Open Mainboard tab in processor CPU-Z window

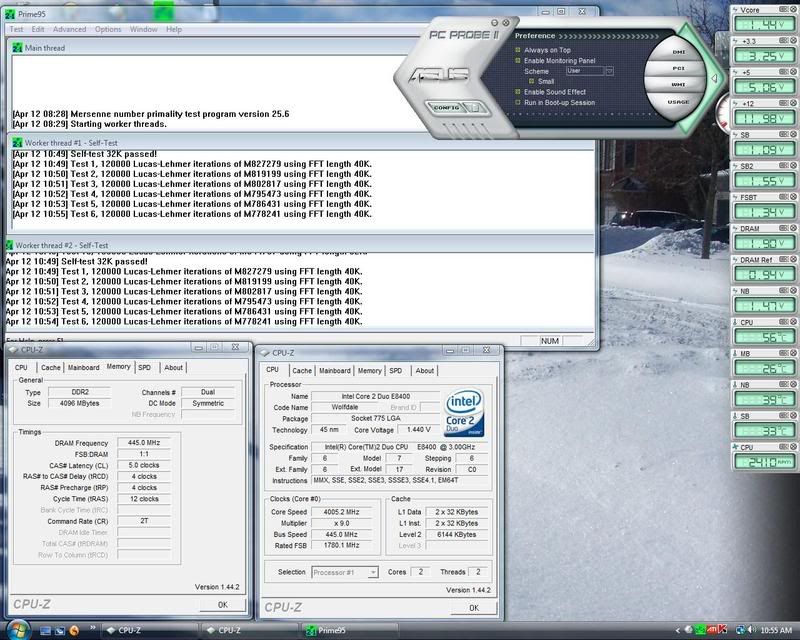[x=335, y=371]
